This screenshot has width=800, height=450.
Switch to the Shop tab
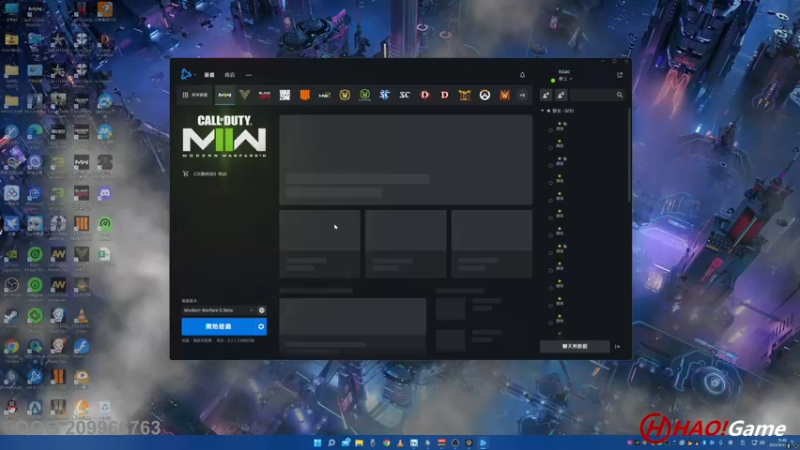point(230,75)
